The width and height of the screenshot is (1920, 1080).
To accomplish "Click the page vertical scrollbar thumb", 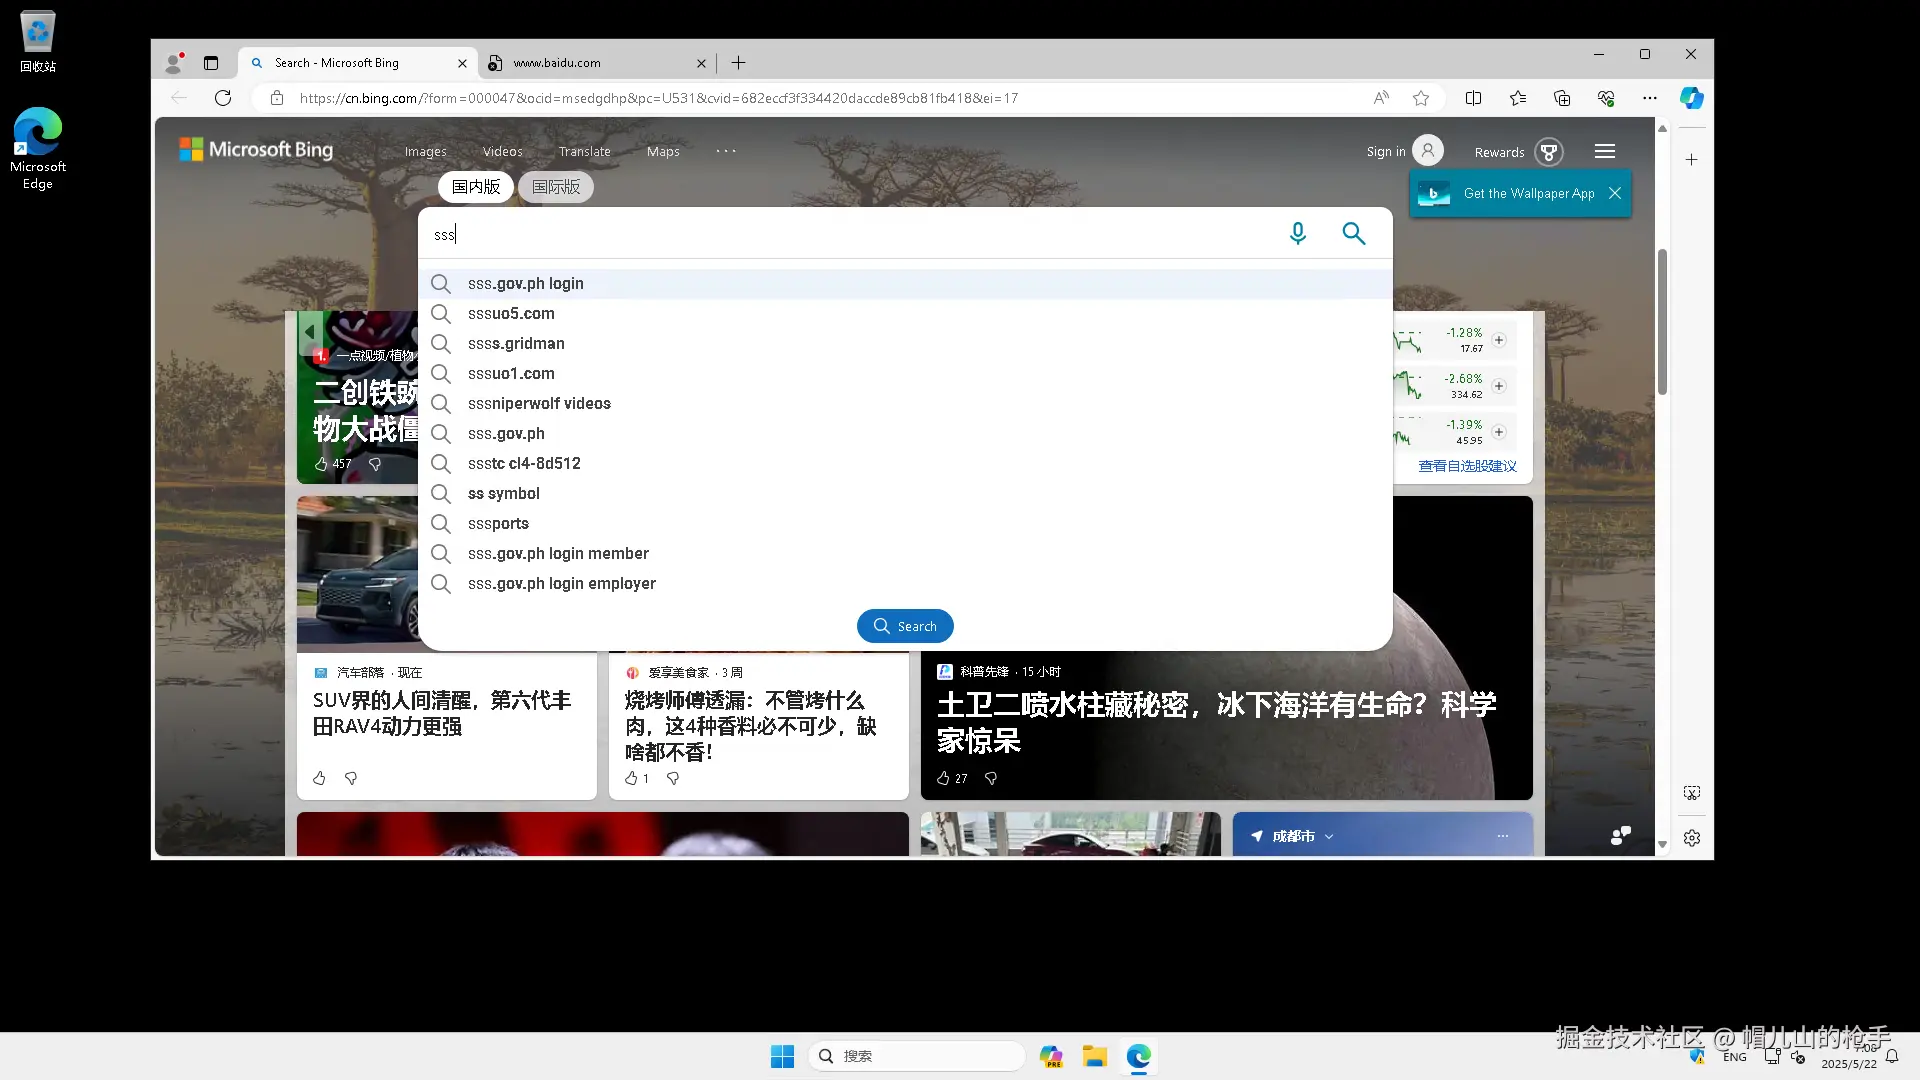I will (1662, 320).
